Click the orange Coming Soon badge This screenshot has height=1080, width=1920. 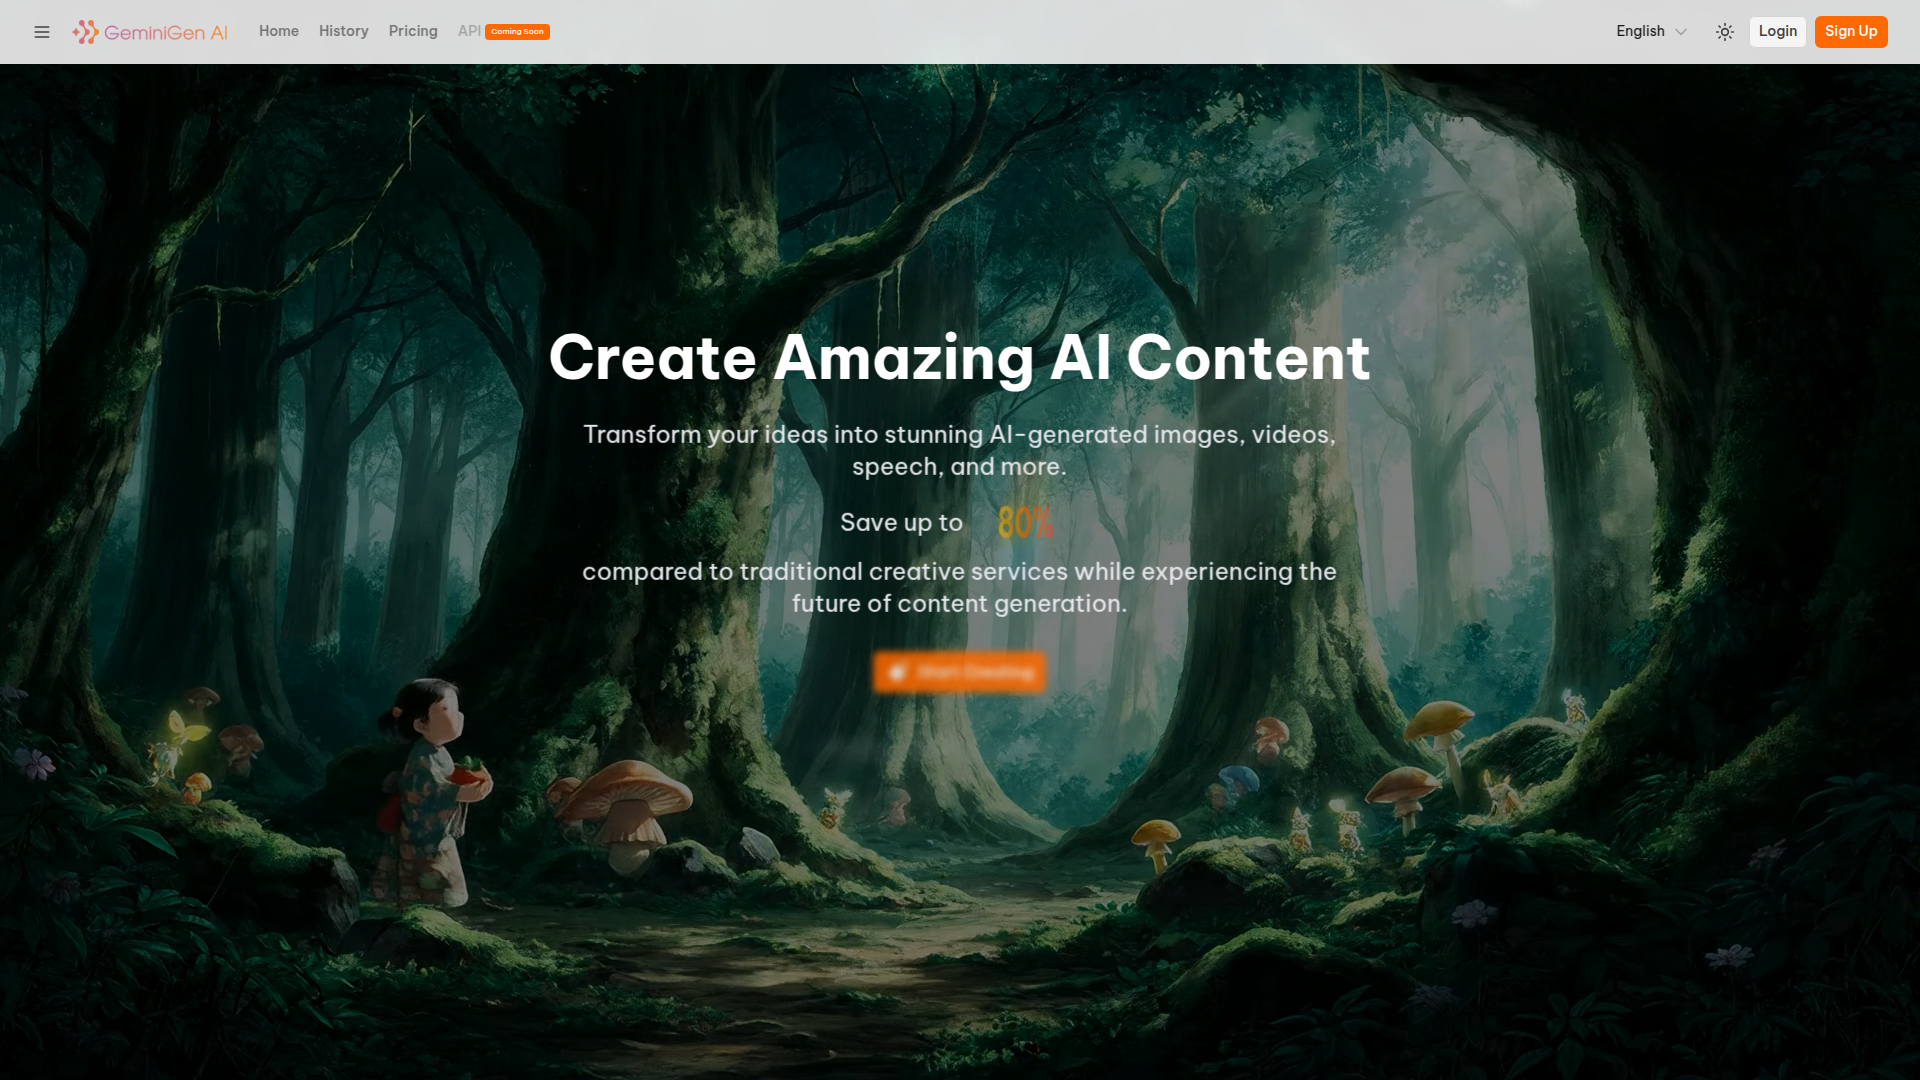click(x=517, y=32)
